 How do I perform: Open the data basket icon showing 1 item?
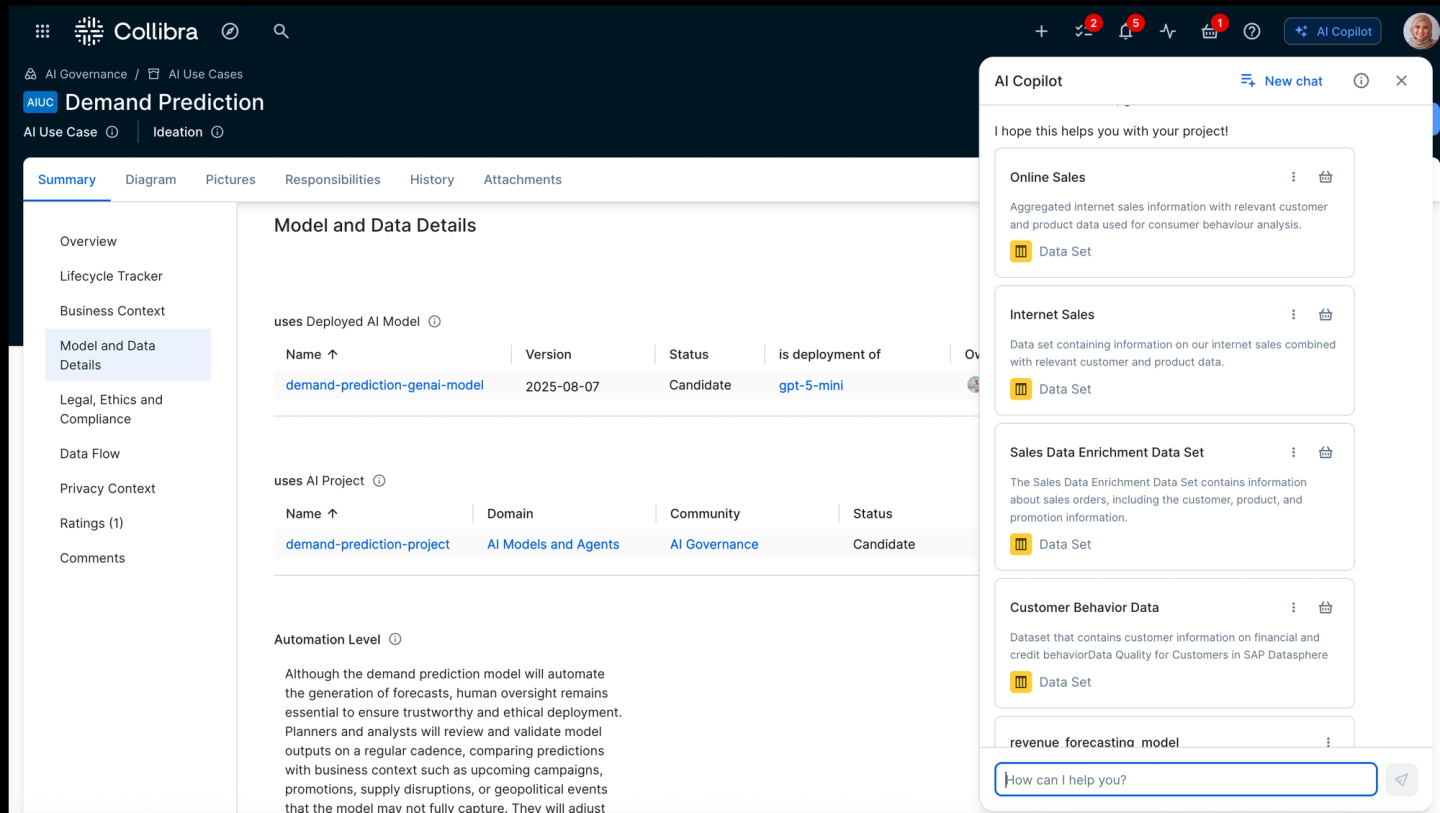[x=1209, y=33]
